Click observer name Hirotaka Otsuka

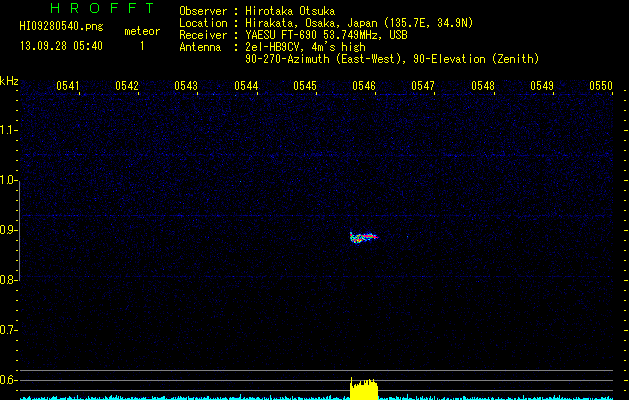(x=290, y=11)
